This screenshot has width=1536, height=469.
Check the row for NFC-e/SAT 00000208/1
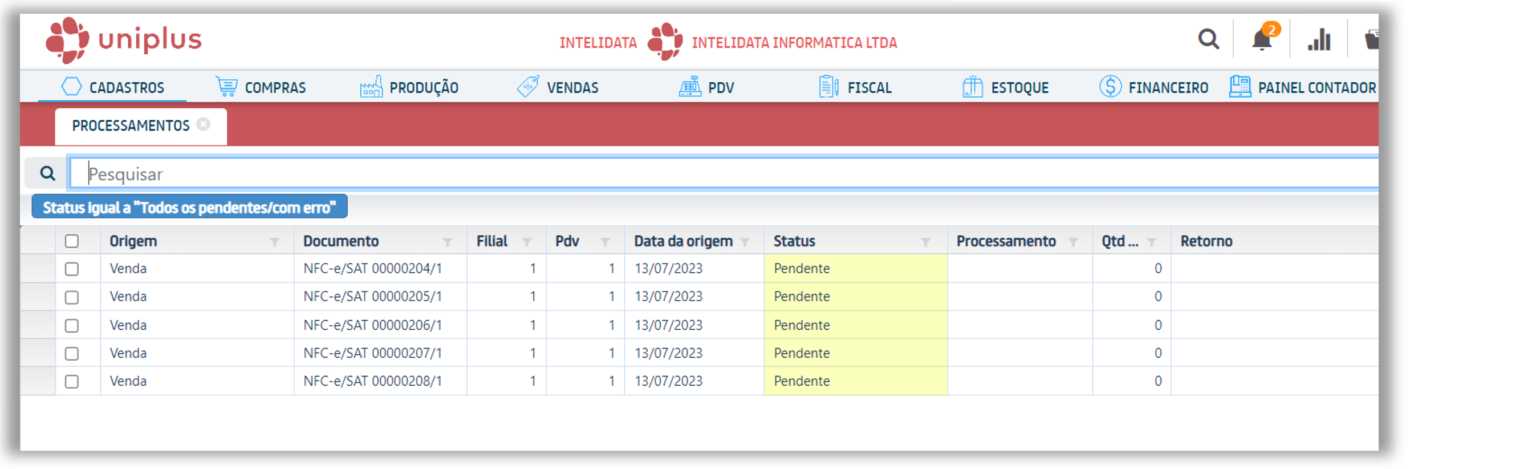coord(71,381)
